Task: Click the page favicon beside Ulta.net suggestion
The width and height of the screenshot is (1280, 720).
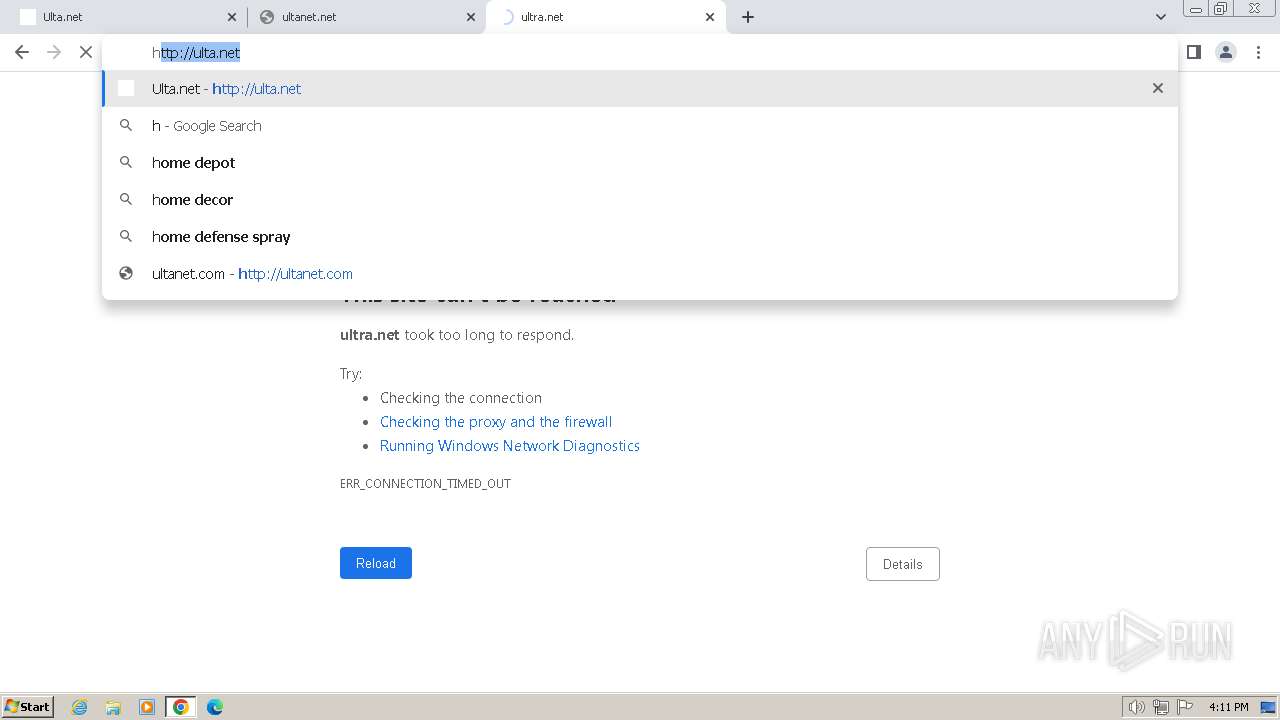Action: pyautogui.click(x=126, y=88)
